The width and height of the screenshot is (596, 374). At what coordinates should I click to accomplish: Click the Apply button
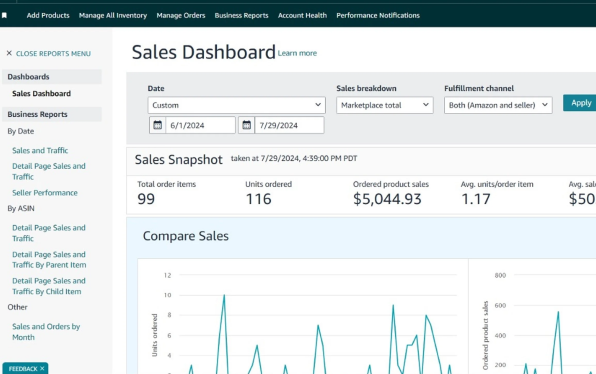click(580, 103)
